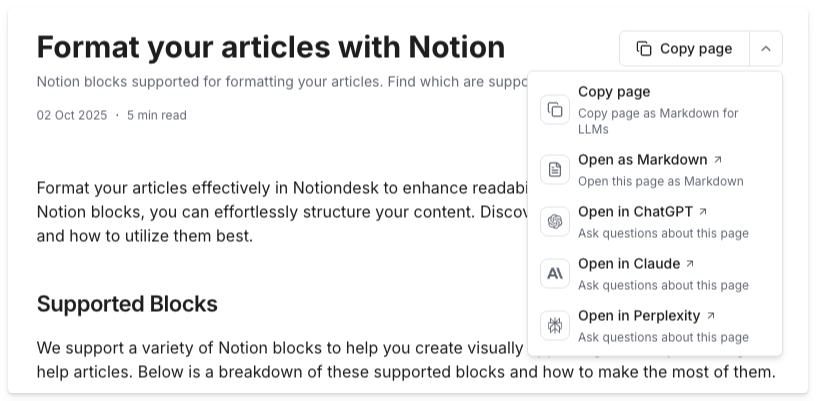Click the 02 Oct 2025 date text
816x401 pixels.
(72, 115)
